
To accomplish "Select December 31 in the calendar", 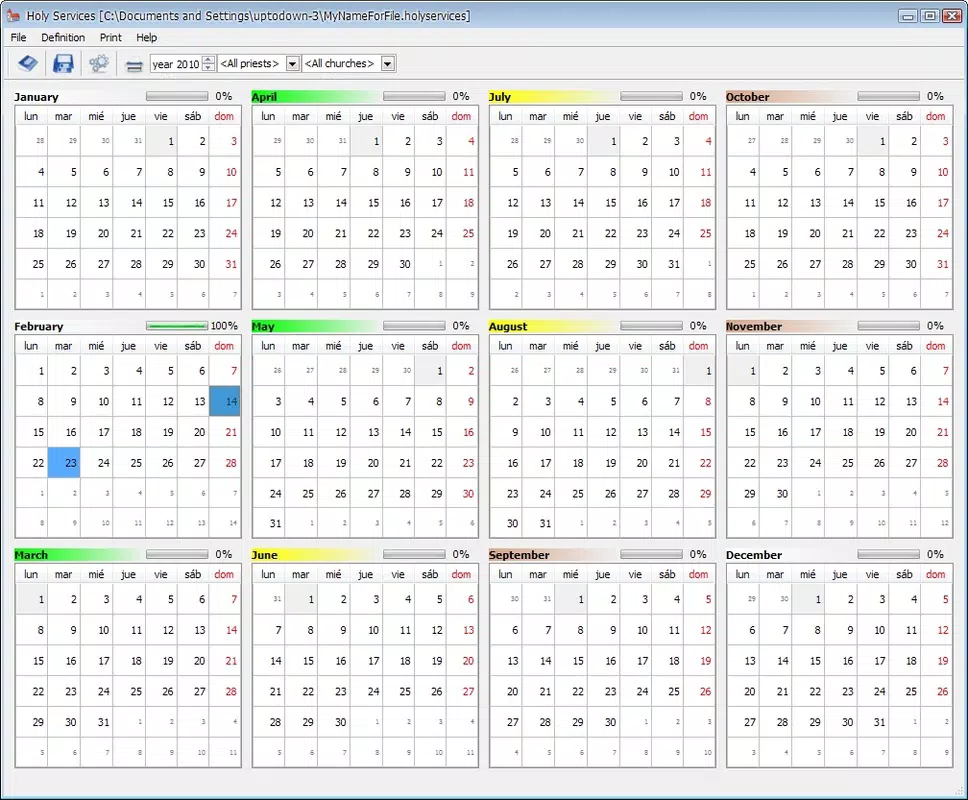I will 873,722.
